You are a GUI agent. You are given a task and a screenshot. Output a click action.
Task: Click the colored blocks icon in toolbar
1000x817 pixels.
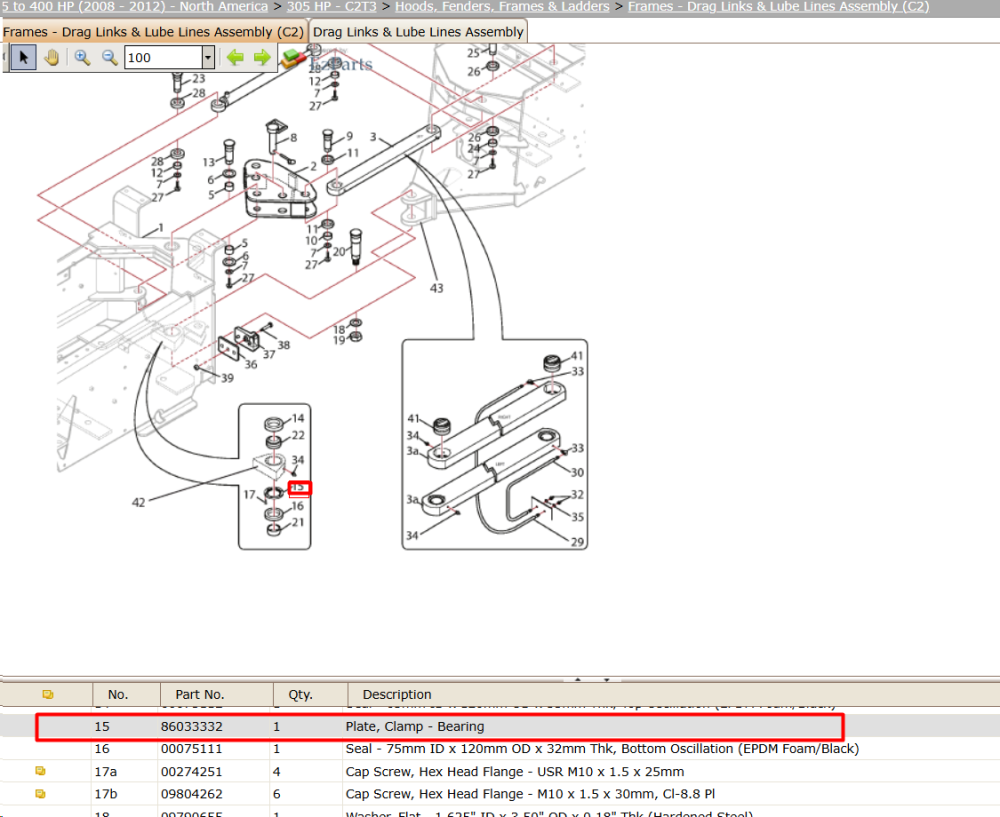[x=293, y=59]
